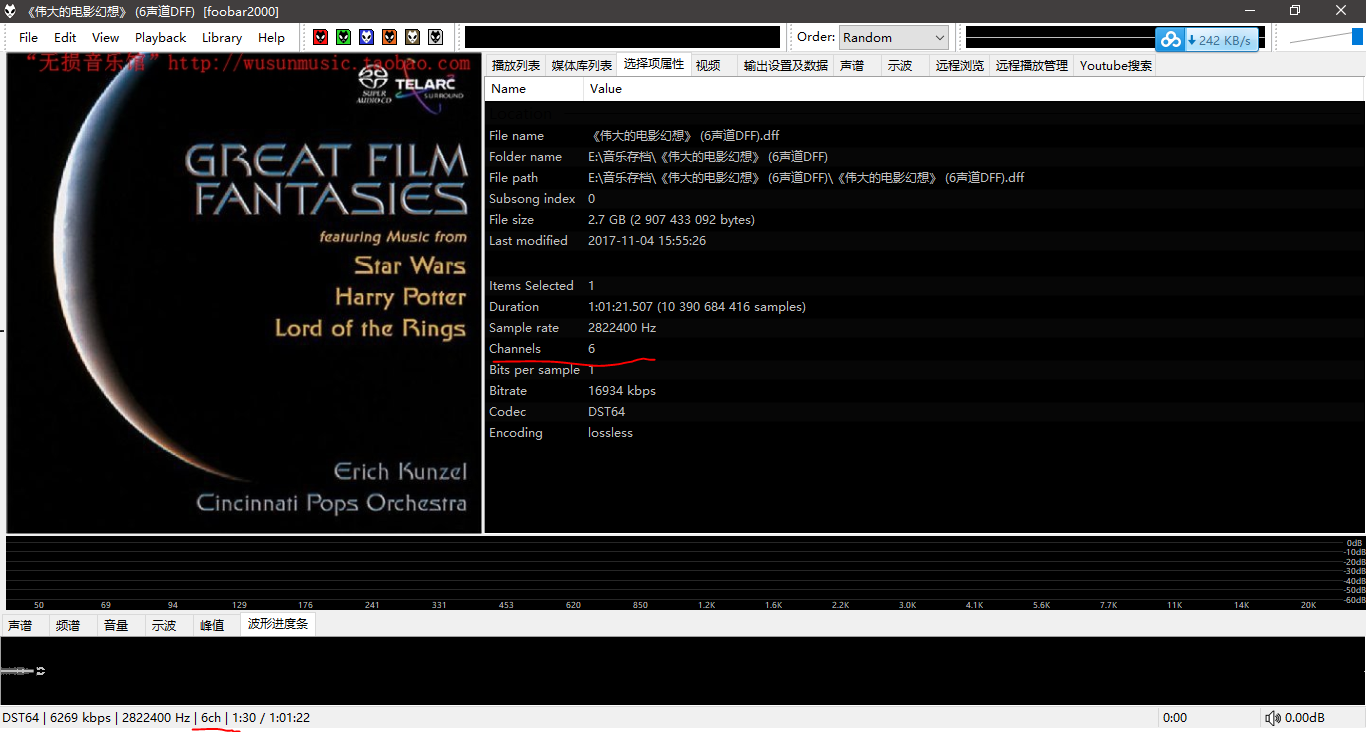Select the 峰值 tab in bottom panel

[x=212, y=625]
